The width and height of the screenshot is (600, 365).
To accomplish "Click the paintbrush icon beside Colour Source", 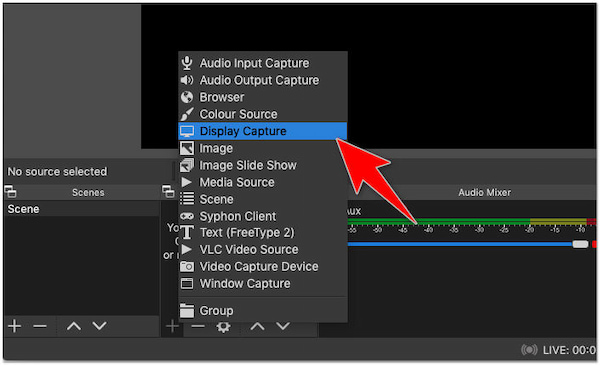I will tap(187, 114).
